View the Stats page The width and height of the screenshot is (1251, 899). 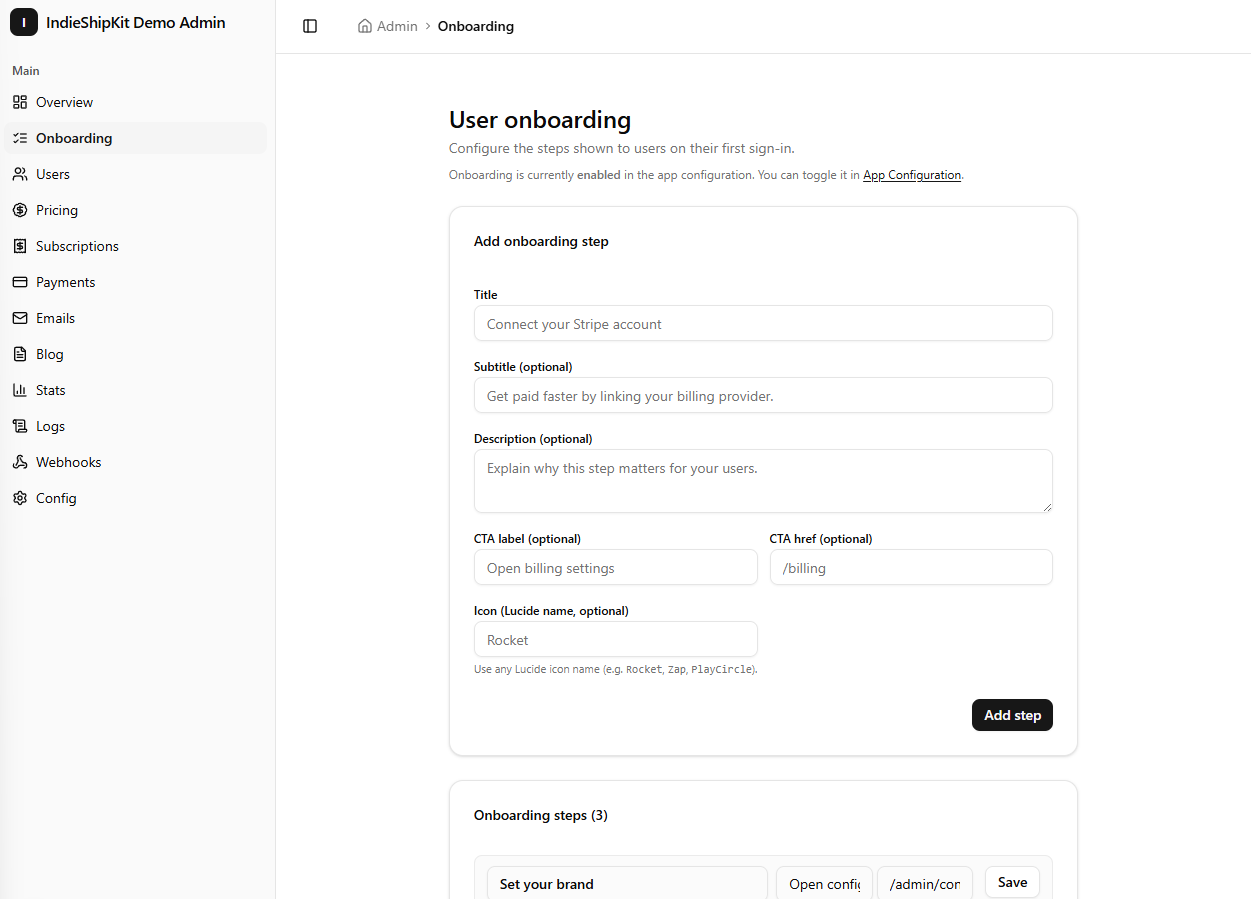click(136, 390)
